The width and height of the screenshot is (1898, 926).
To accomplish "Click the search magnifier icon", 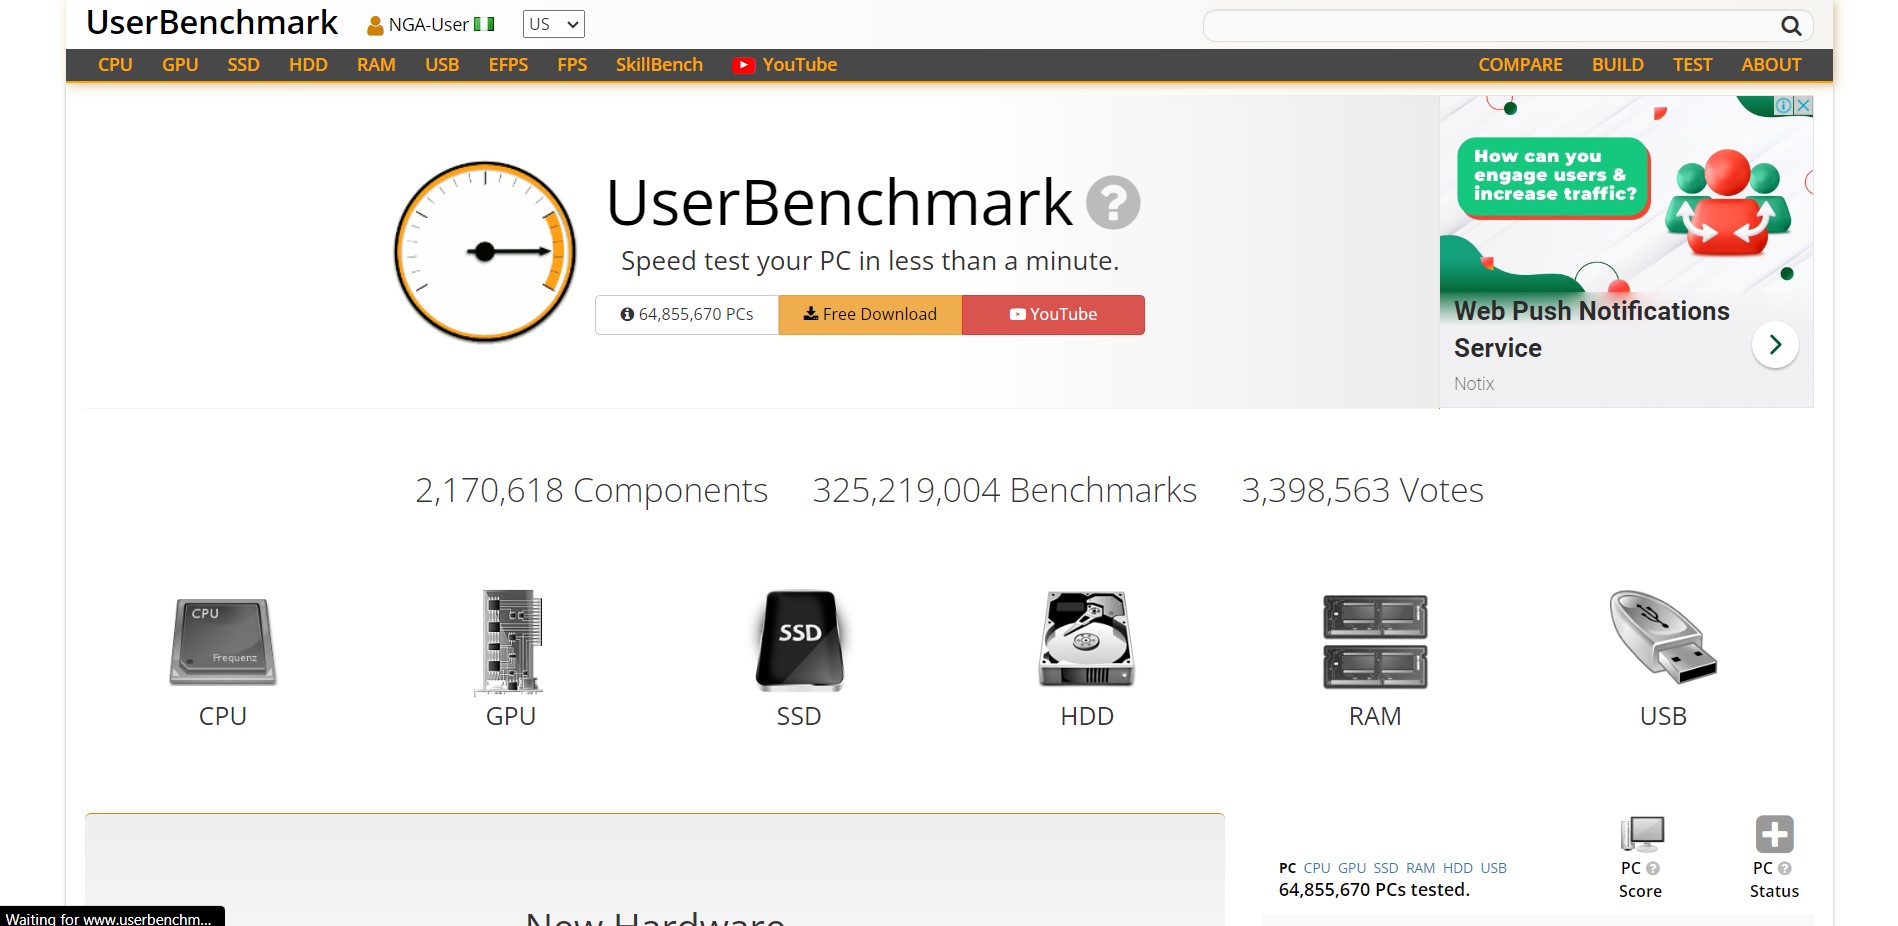I will click(1791, 26).
